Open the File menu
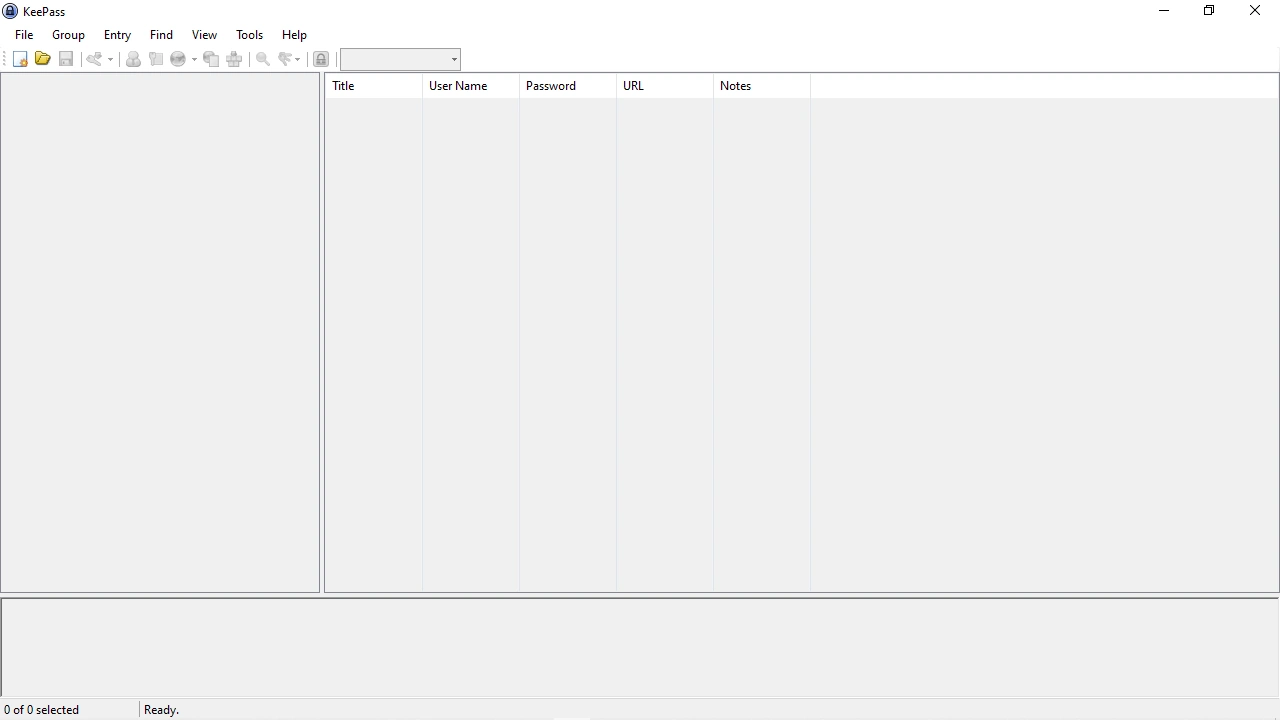Viewport: 1280px width, 720px height. 24,35
